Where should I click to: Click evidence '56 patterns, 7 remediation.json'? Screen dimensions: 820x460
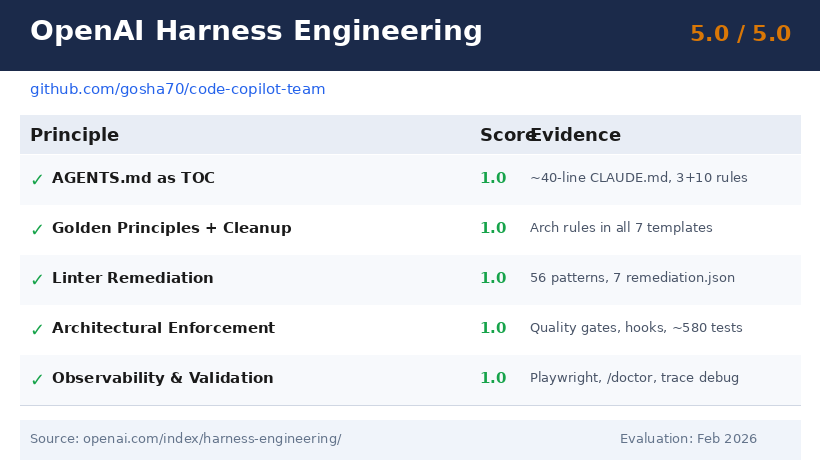click(632, 278)
